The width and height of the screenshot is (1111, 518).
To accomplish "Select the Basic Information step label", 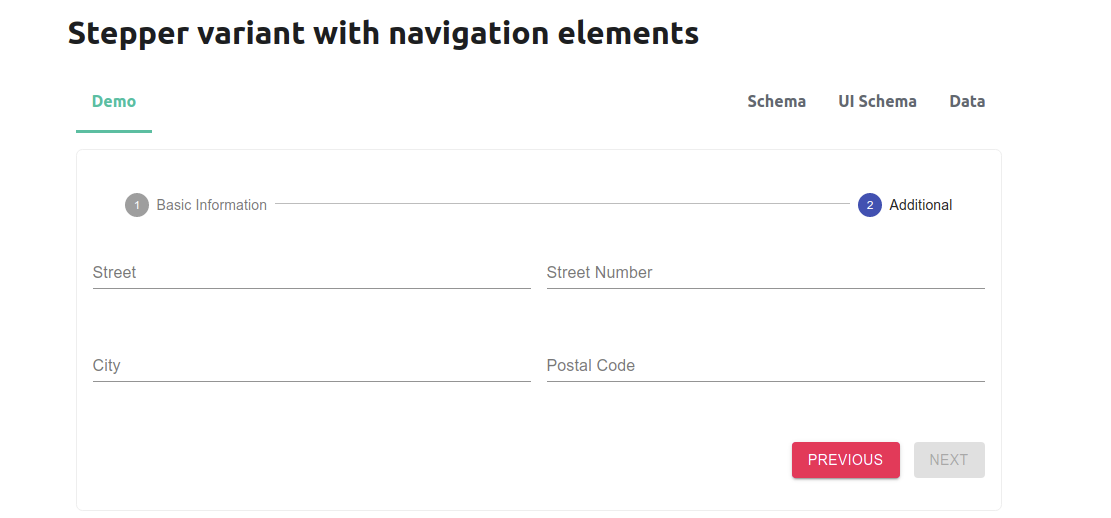I will pyautogui.click(x=212, y=205).
